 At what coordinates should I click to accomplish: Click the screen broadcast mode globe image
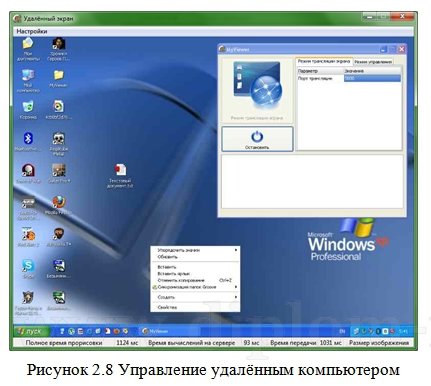[257, 86]
